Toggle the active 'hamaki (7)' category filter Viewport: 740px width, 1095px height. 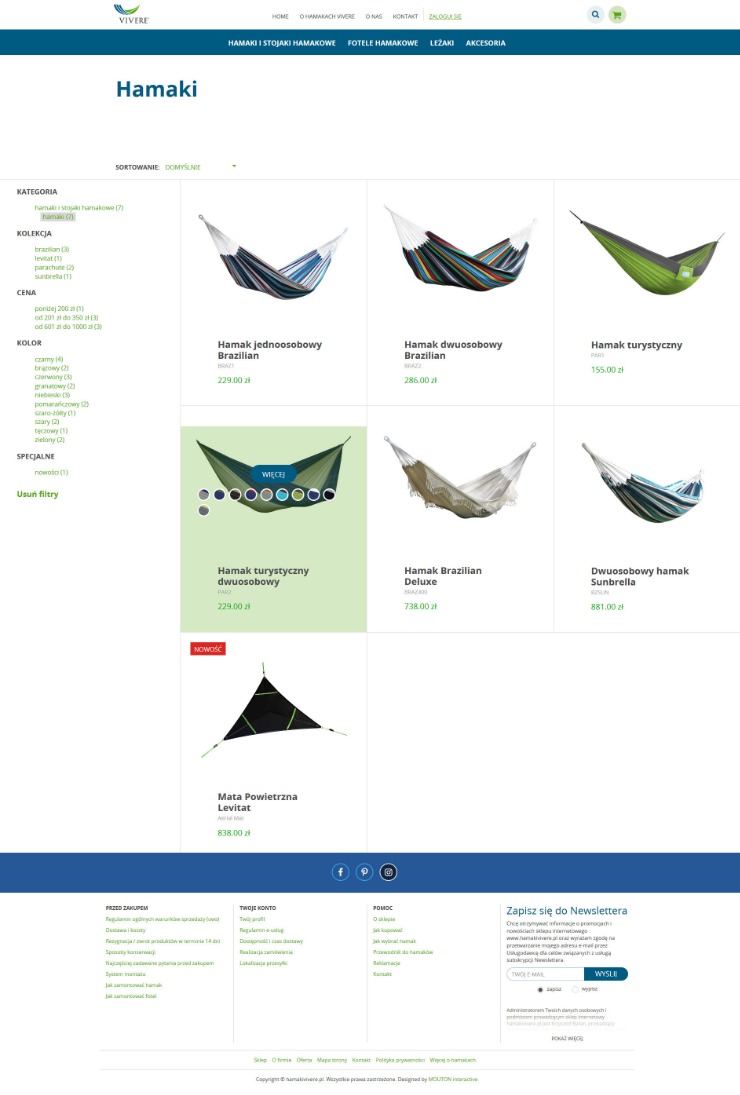point(58,217)
